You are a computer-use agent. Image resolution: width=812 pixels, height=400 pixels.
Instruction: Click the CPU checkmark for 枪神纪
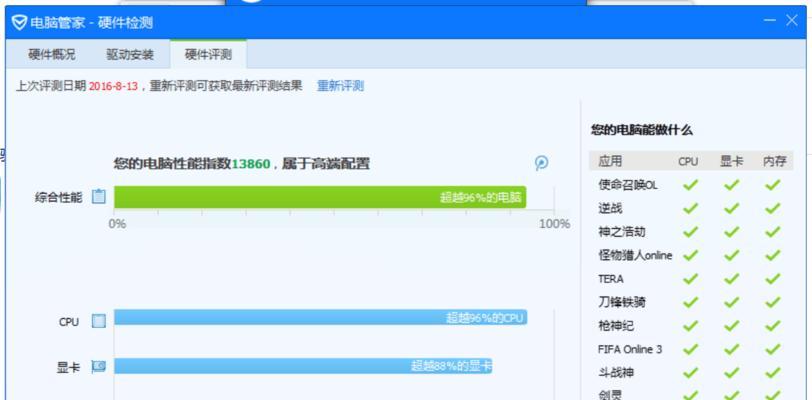[690, 326]
